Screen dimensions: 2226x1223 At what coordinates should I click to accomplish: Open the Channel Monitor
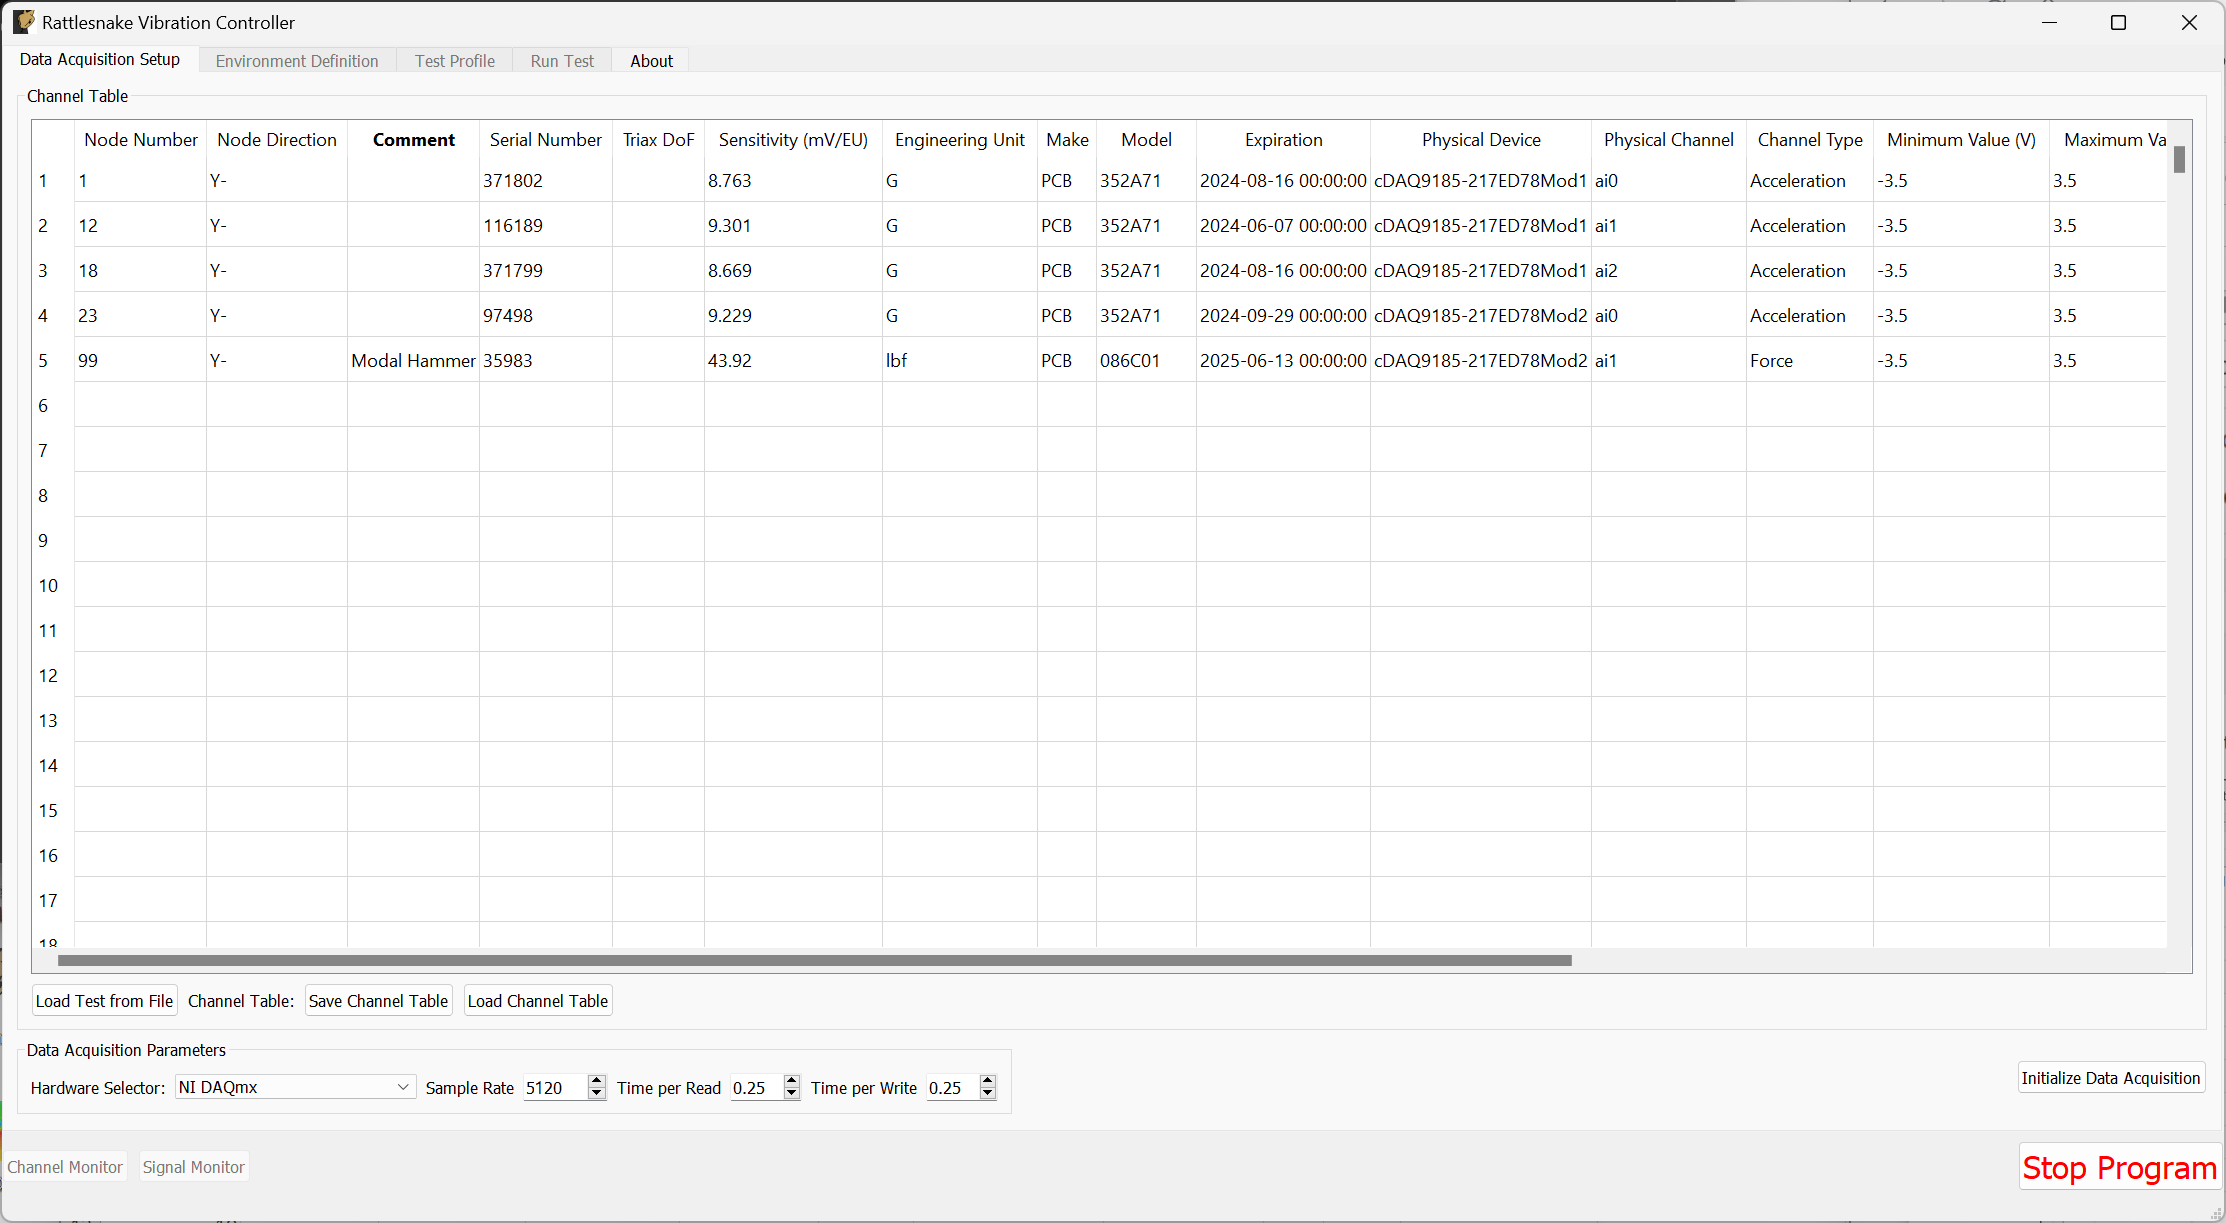[x=65, y=1166]
